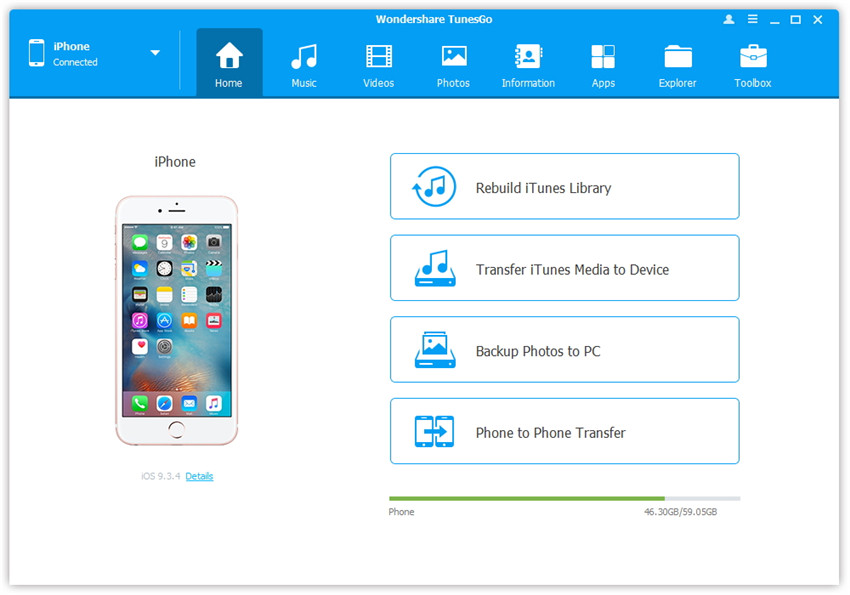This screenshot has height=595, width=850.
Task: Go to the Photos section icon
Action: click(453, 58)
